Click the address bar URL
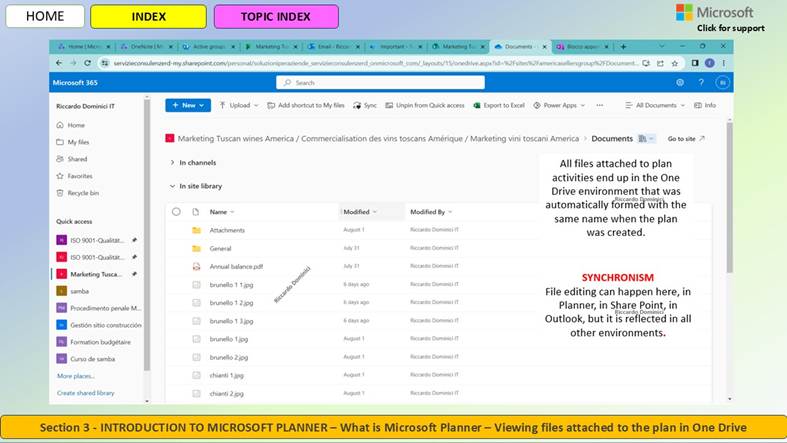Screen dimensions: 787x443 pyautogui.click(x=375, y=63)
